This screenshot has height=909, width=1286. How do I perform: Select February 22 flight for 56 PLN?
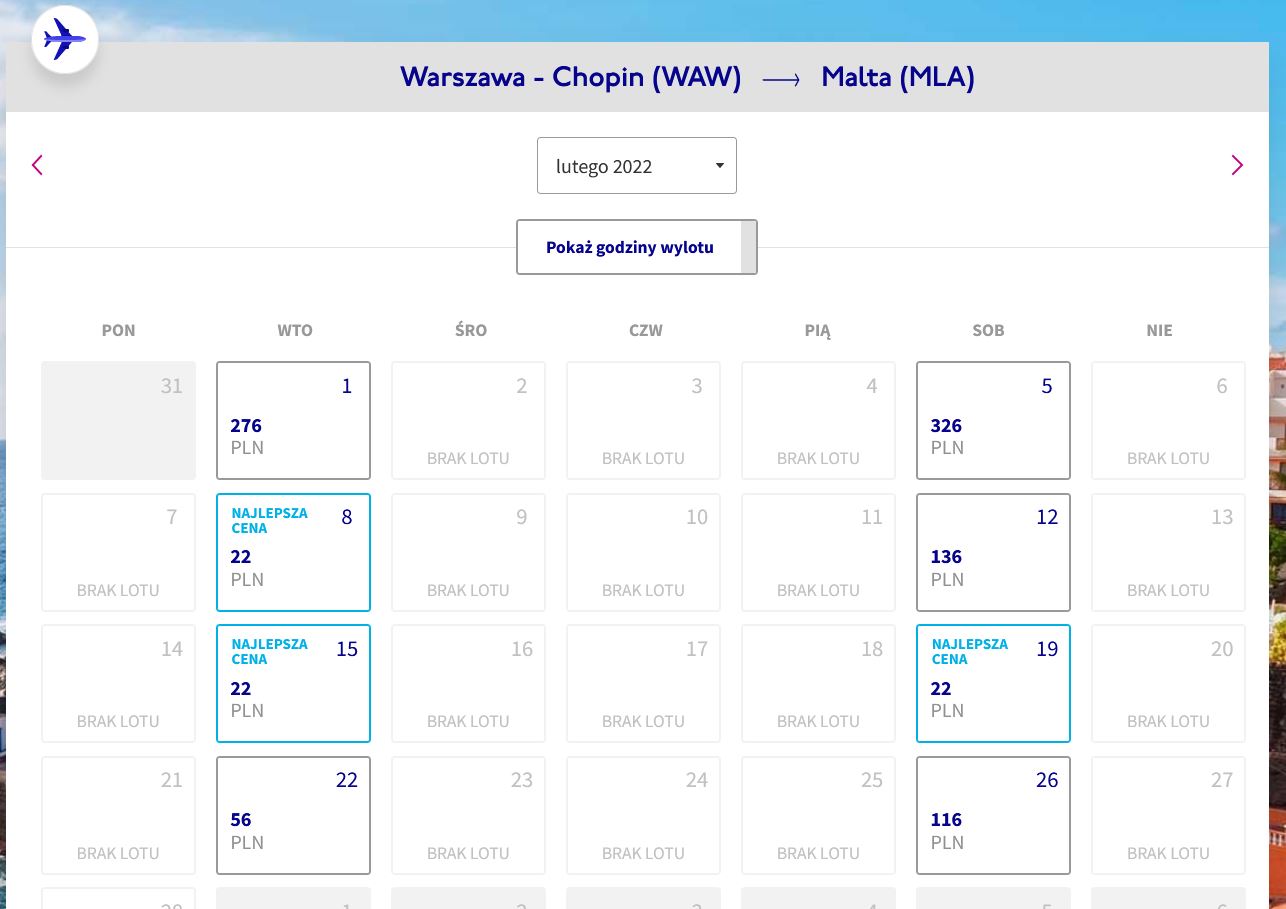click(x=293, y=815)
